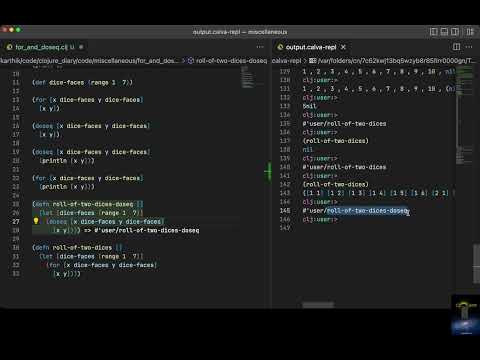
Task: Click unsaved dot on for_and_doseq.clj tab
Action: (81, 47)
